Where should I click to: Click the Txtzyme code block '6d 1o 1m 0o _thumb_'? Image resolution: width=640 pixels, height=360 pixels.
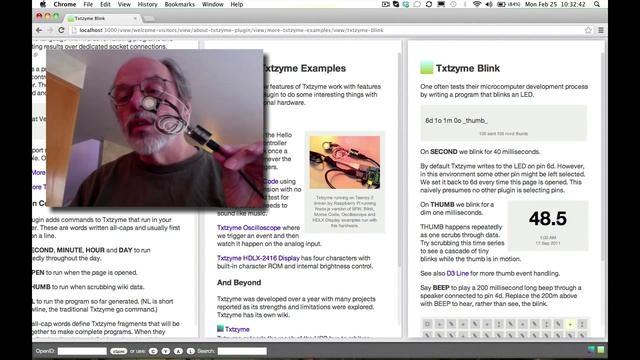503,123
